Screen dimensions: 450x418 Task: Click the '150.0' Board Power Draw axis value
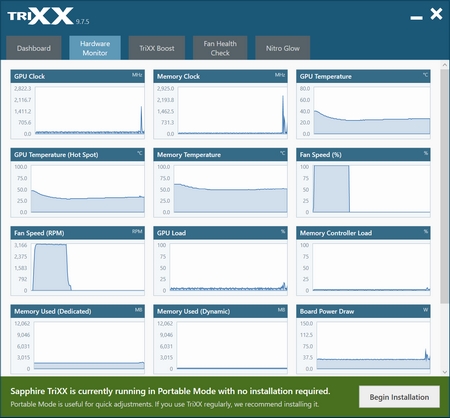(306, 323)
